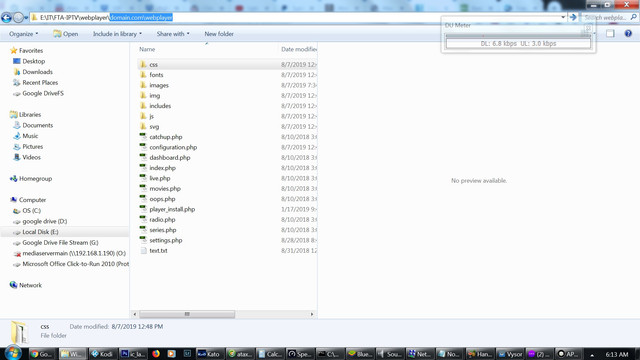Screen dimensions: 640x360
Task: Select the js folder icon
Action: point(143,116)
